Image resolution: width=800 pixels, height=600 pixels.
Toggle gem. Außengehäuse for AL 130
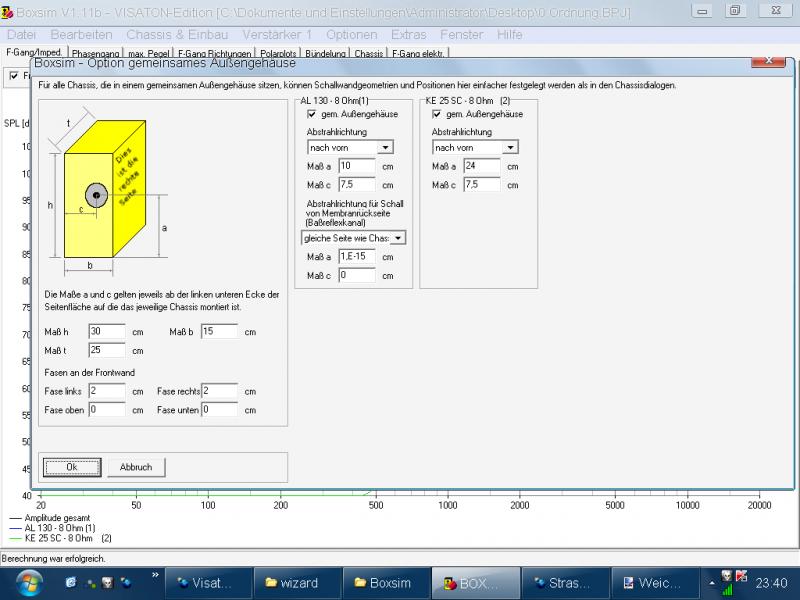pyautogui.click(x=312, y=114)
